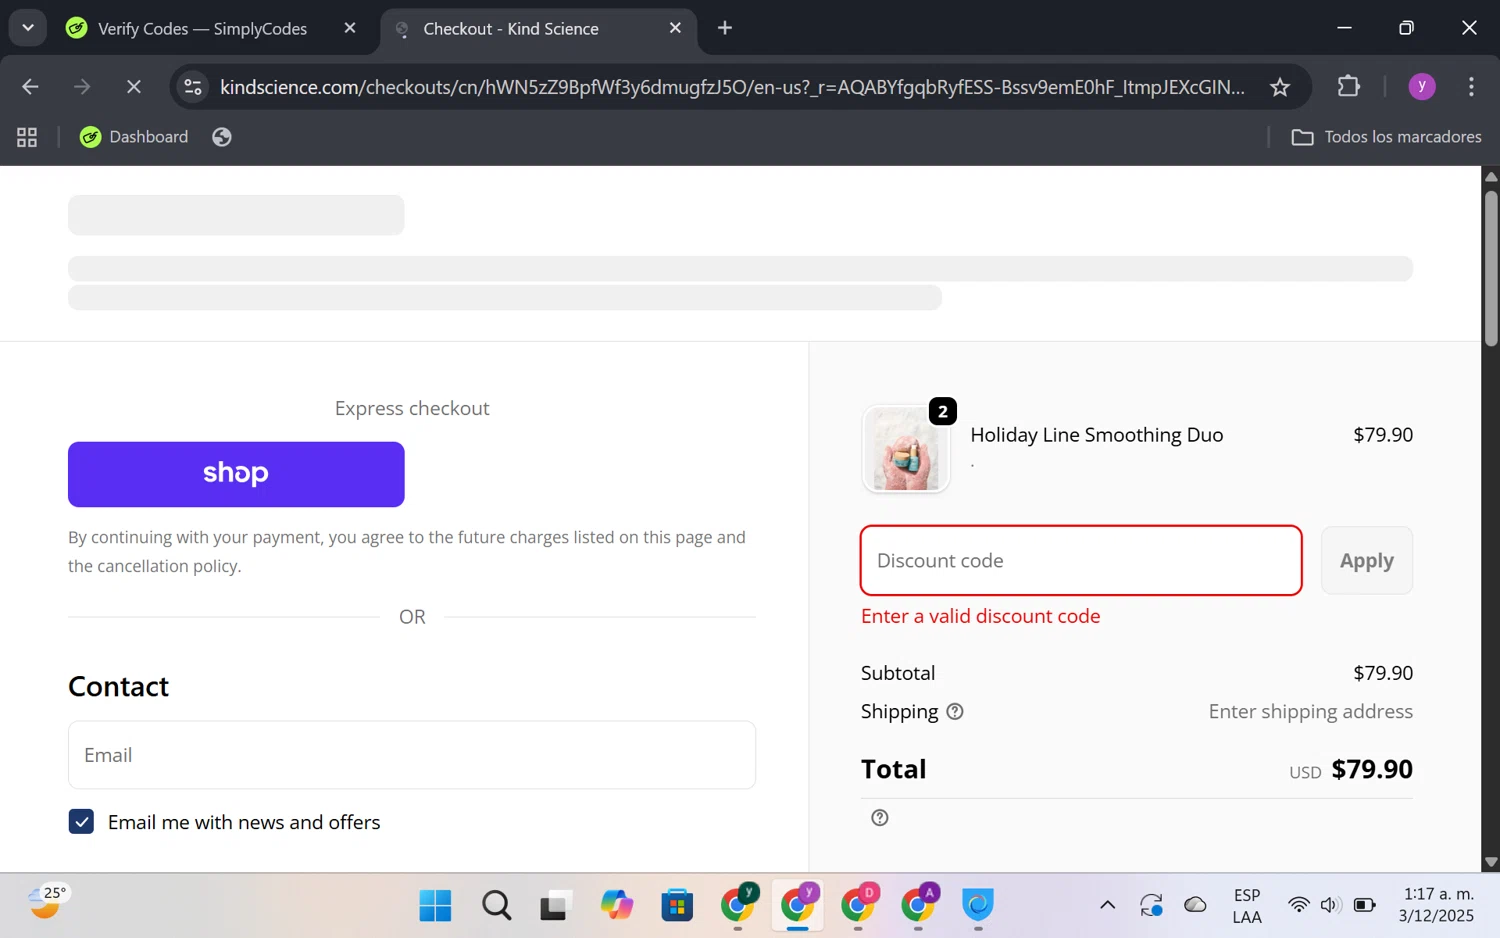Go back to the previous page
1500x938 pixels.
click(x=30, y=87)
